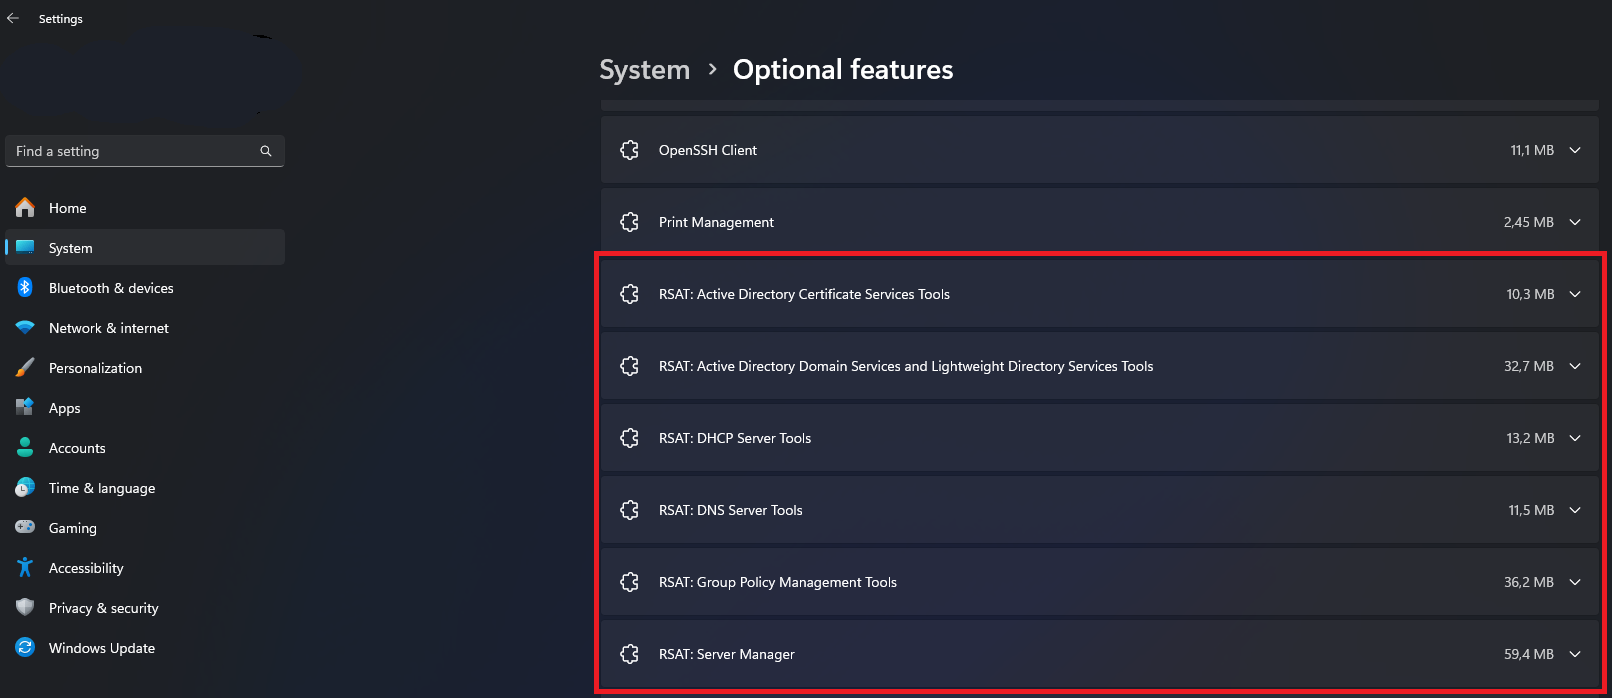This screenshot has width=1612, height=698.
Task: Go to Bluetooth & devices settings
Action: pos(145,287)
